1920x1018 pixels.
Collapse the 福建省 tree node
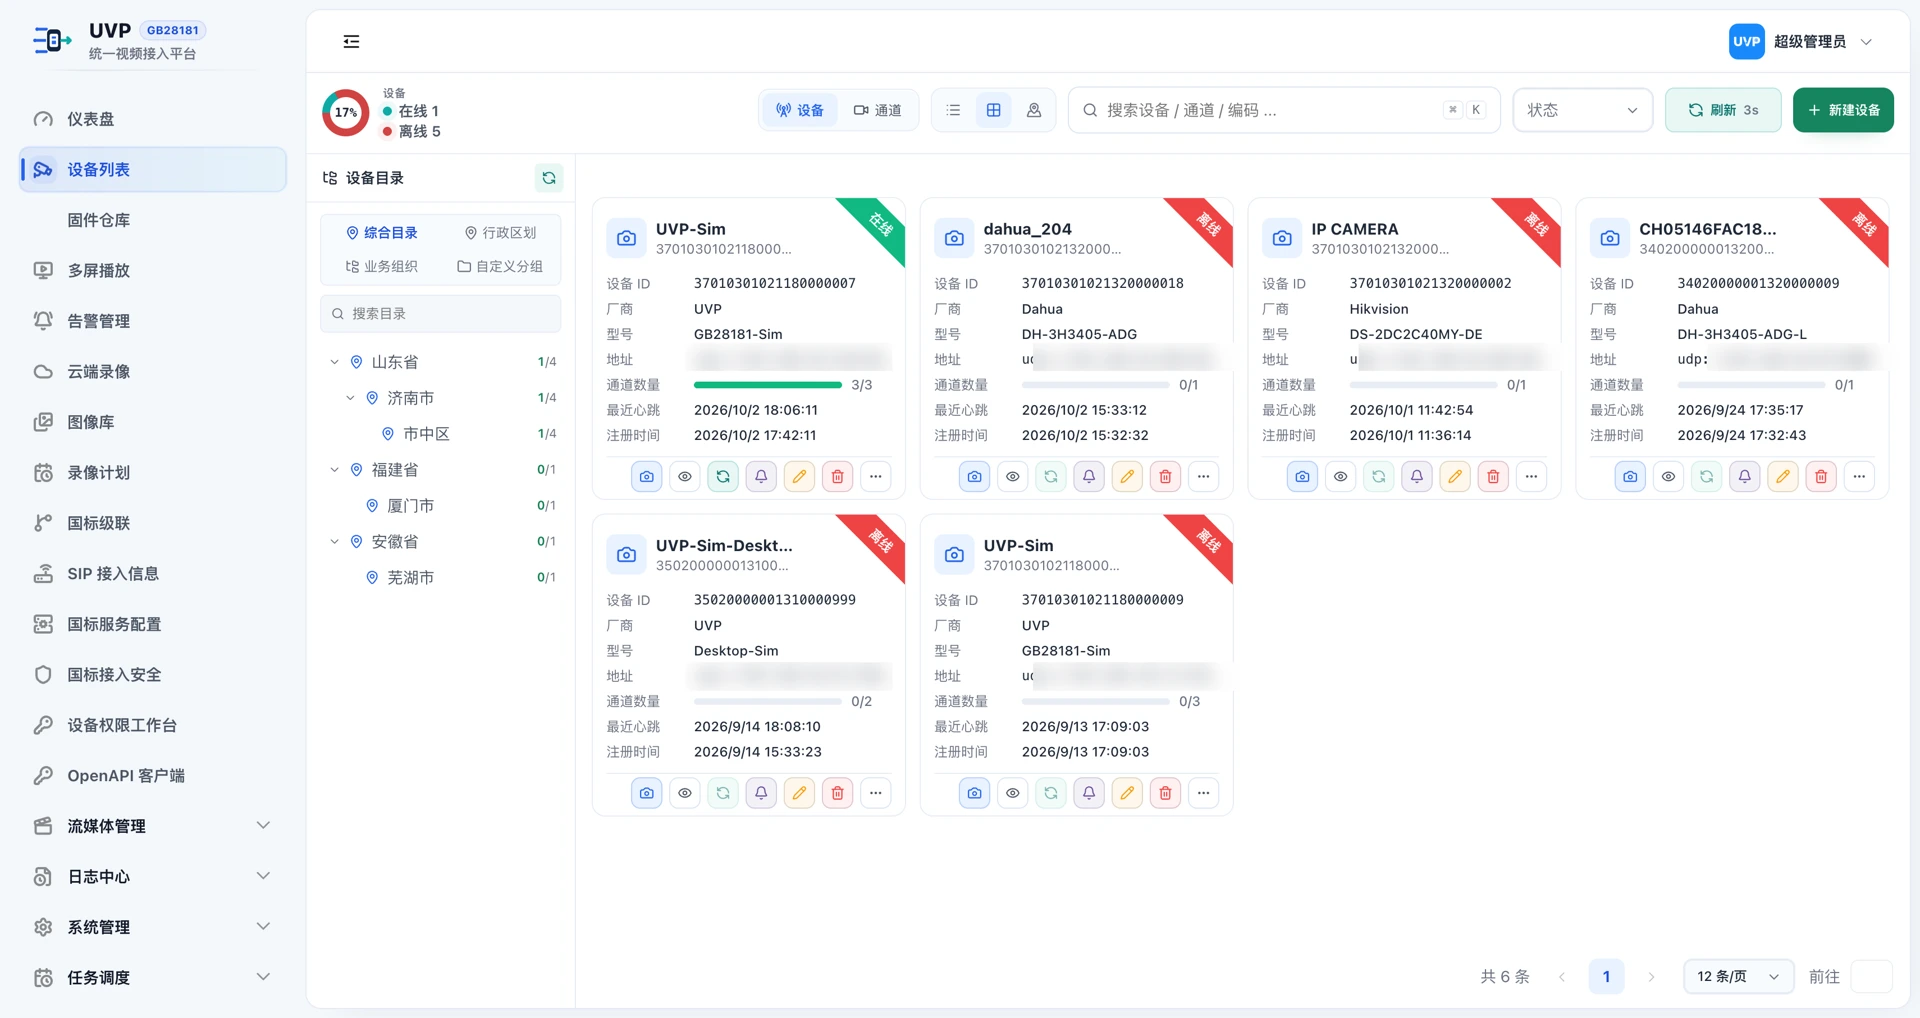tap(334, 470)
